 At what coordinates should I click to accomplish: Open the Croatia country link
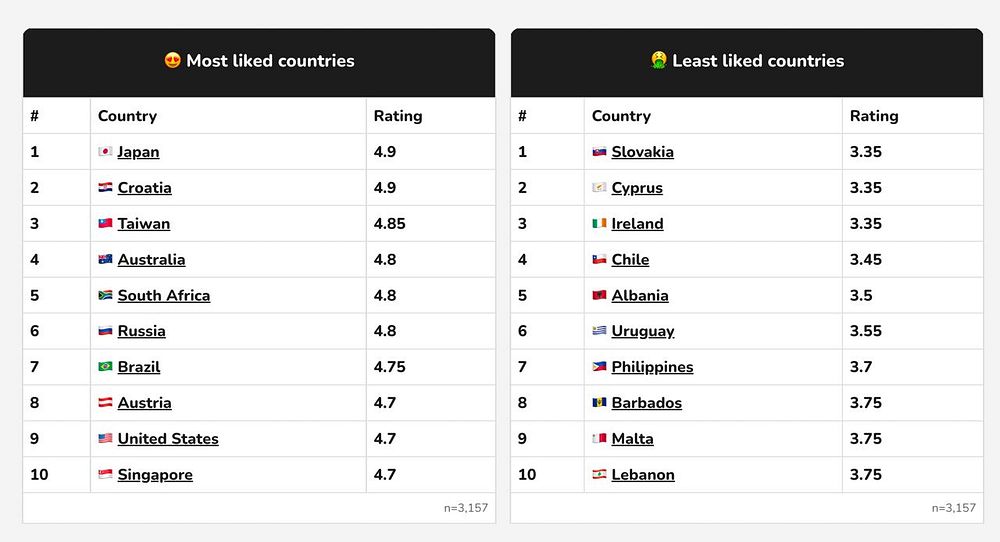pyautogui.click(x=144, y=187)
